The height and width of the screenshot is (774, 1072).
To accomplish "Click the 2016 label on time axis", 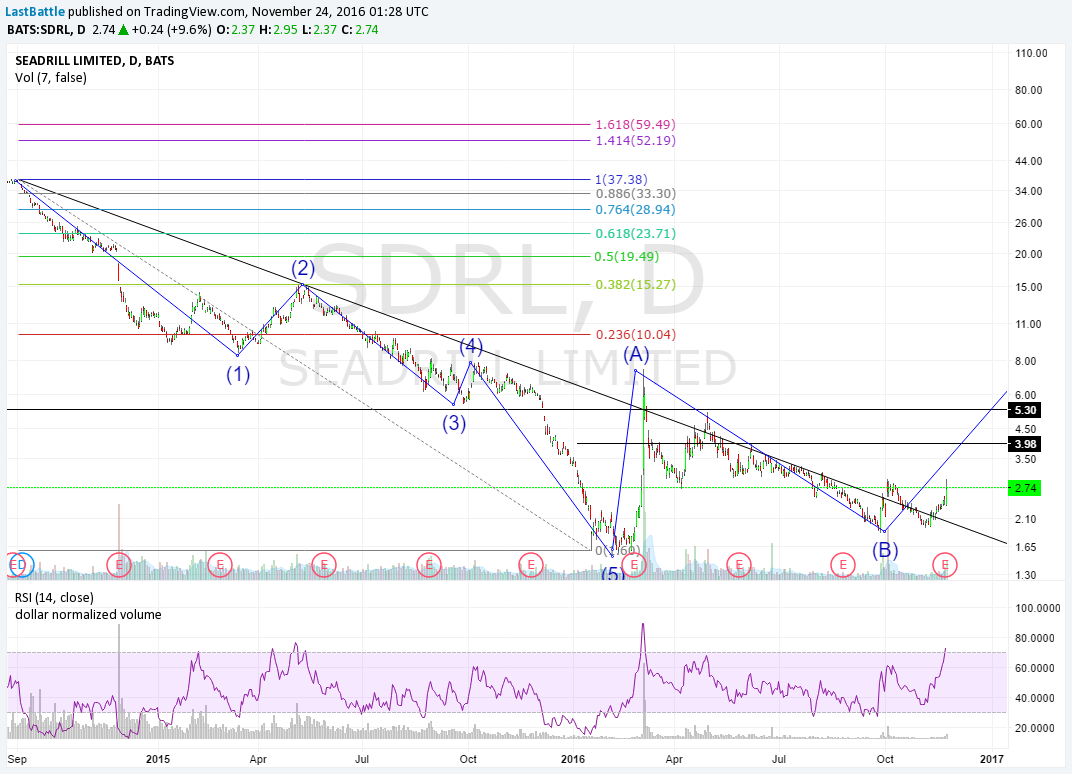I will pos(572,759).
